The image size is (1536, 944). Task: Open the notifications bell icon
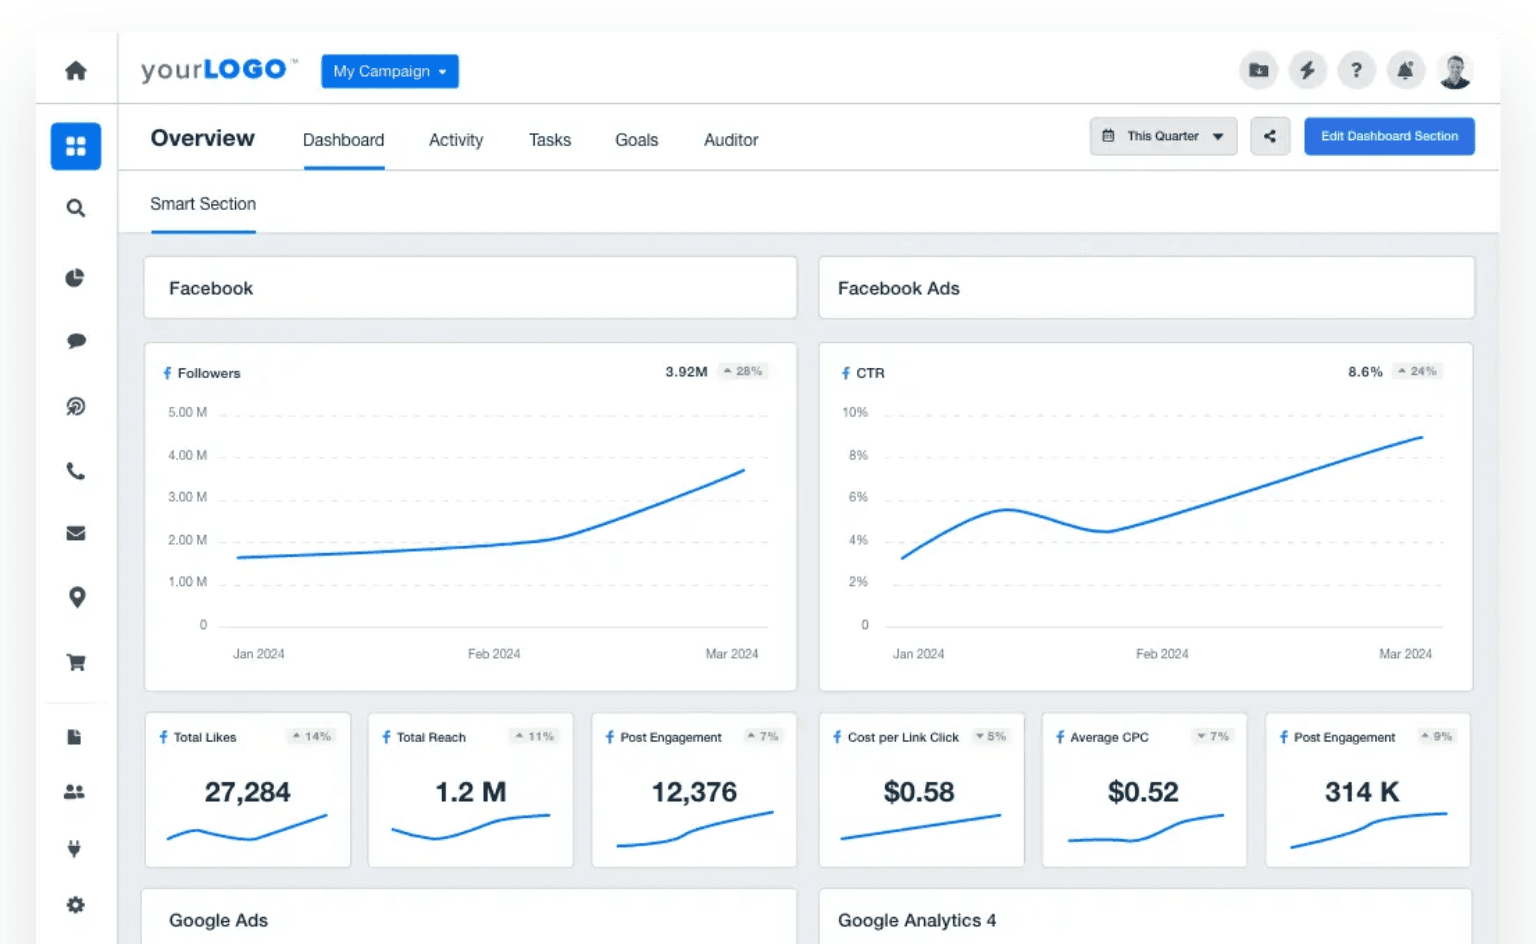[x=1406, y=70]
